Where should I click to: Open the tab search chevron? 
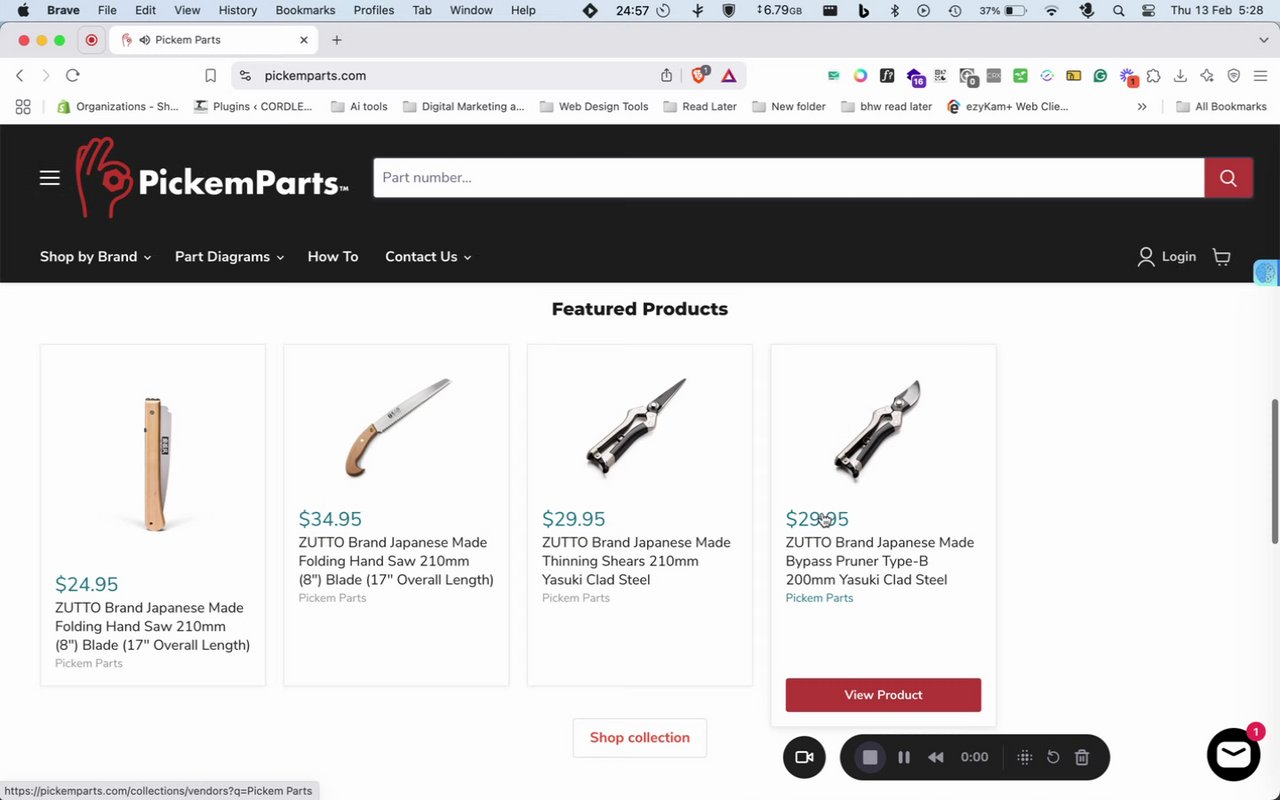click(1264, 40)
